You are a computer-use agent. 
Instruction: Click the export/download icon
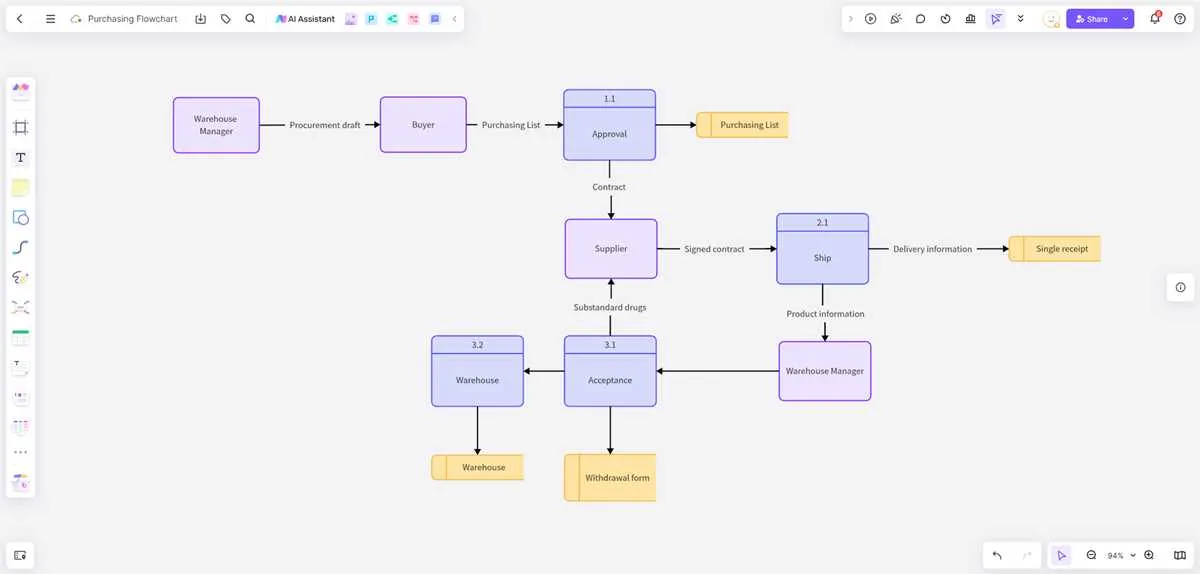click(200, 19)
